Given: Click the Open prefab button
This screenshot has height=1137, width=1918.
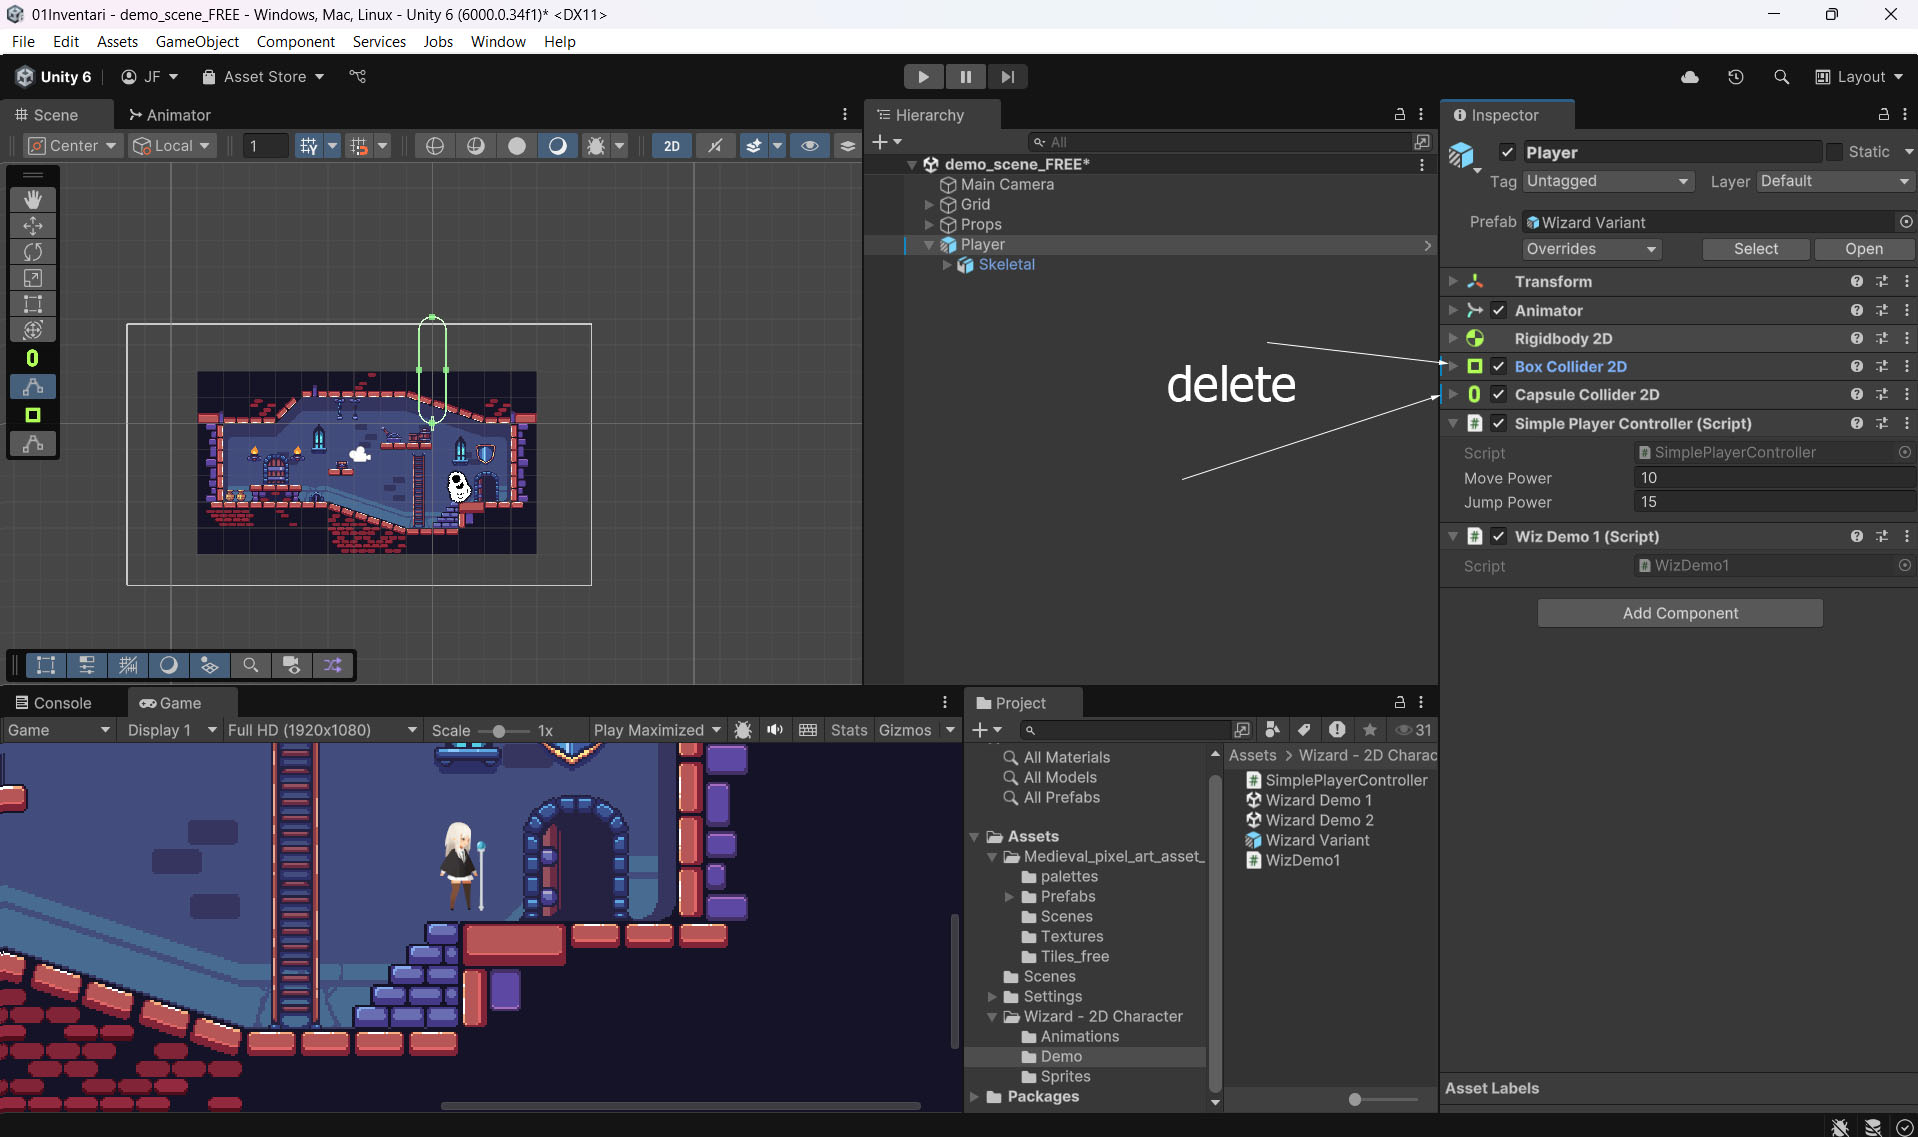Looking at the screenshot, I should 1863,249.
